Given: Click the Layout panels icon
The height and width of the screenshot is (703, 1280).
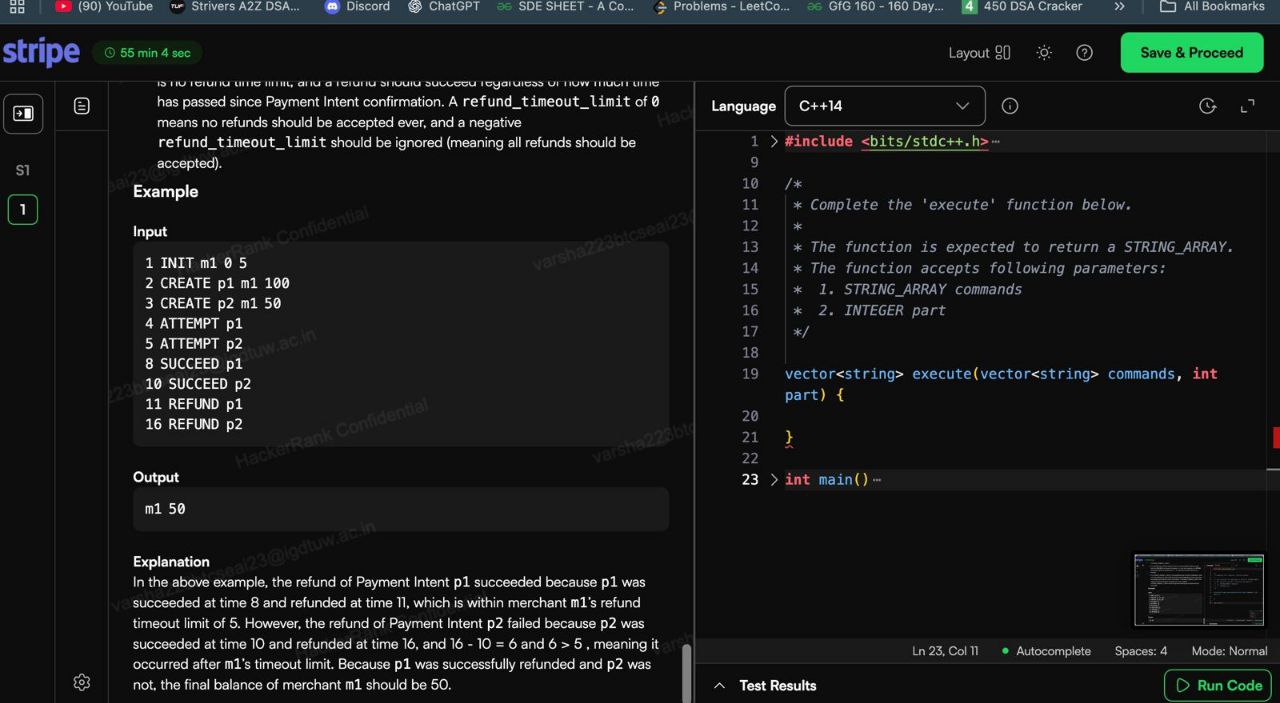Looking at the screenshot, I should [1002, 53].
